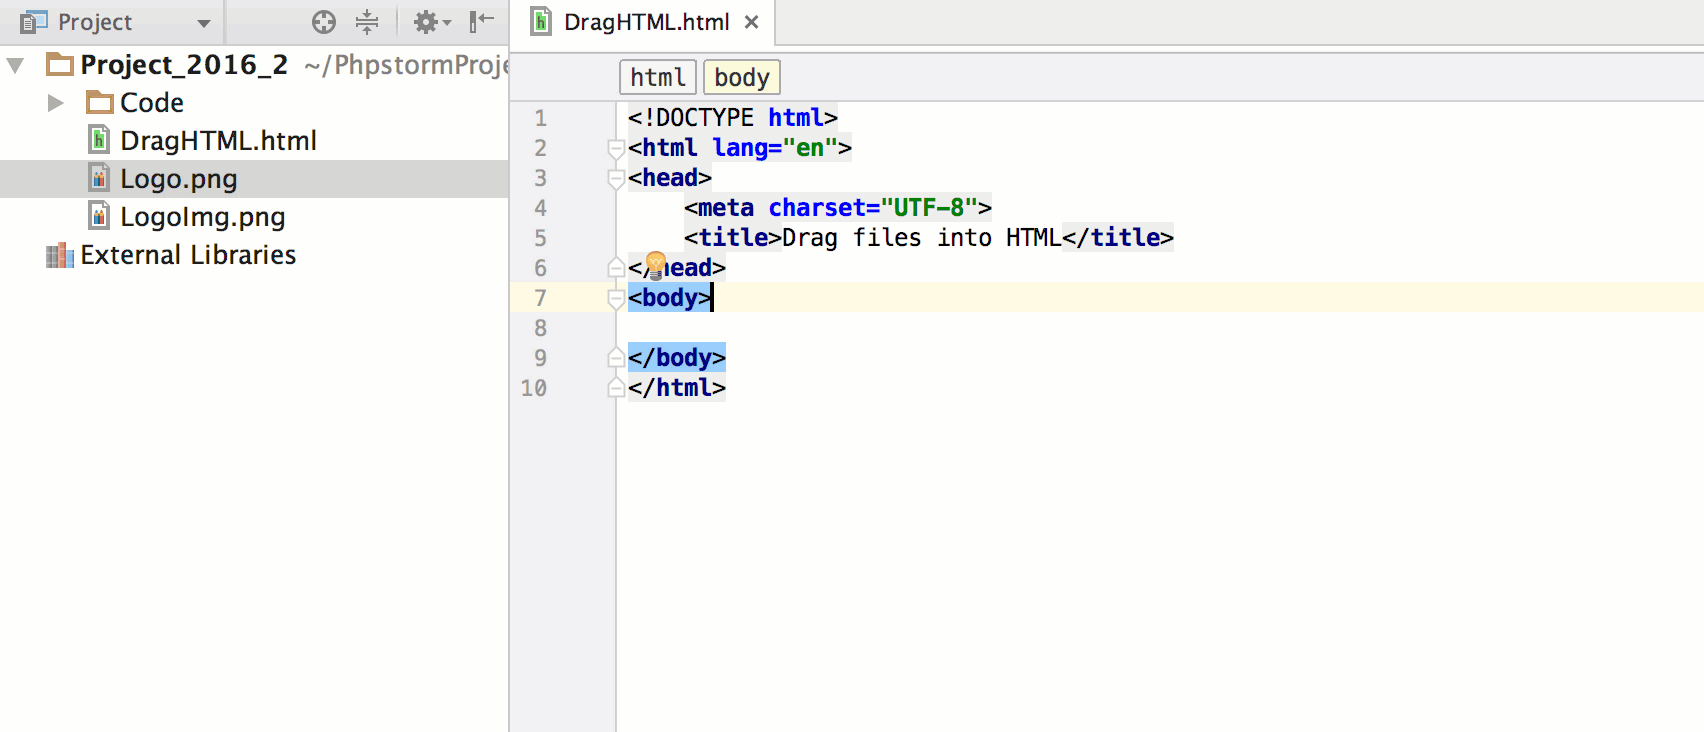
Task: Click the DragHTML.html file icon in tab
Action: tap(541, 21)
